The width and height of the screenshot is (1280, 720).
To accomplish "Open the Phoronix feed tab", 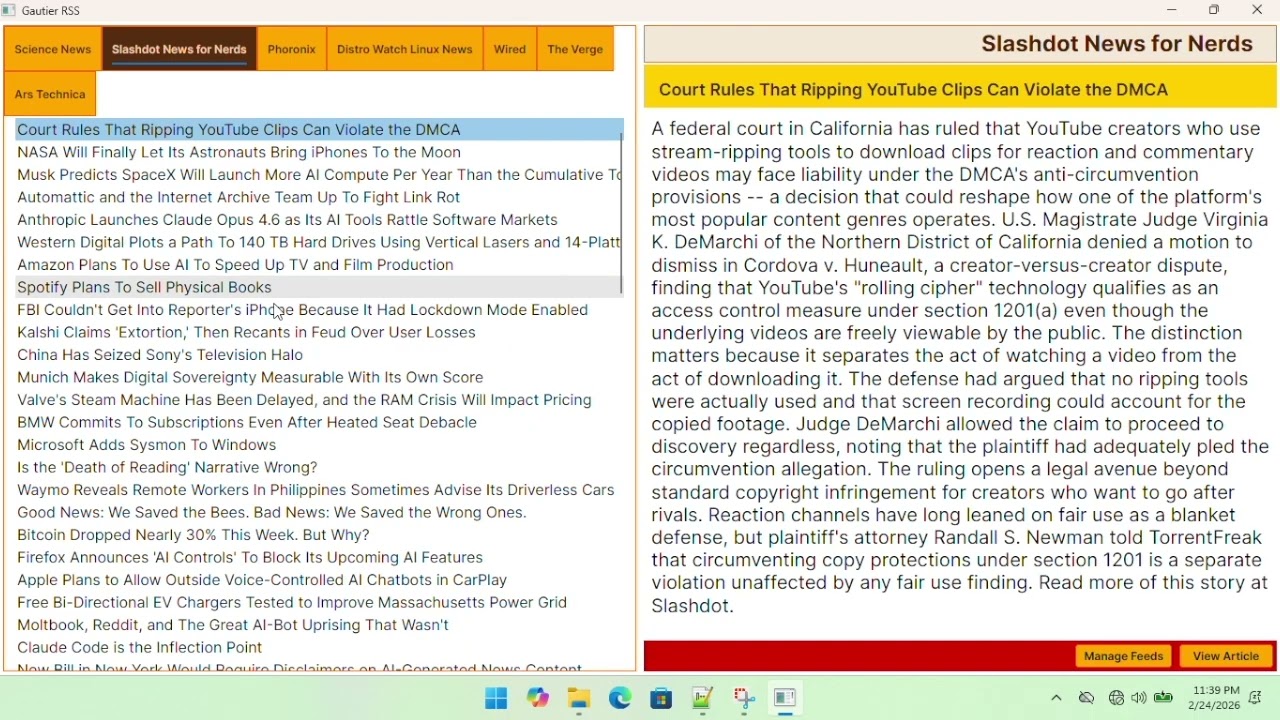I will click(292, 50).
